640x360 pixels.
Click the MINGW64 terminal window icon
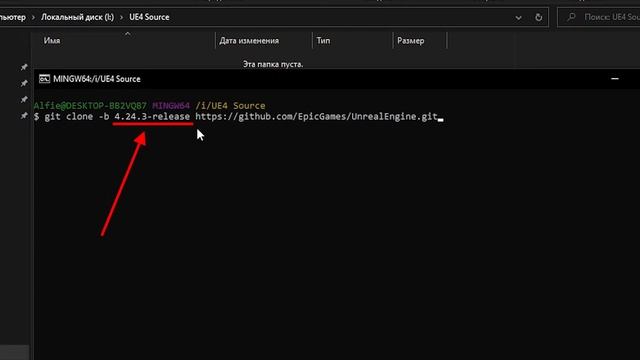point(44,79)
